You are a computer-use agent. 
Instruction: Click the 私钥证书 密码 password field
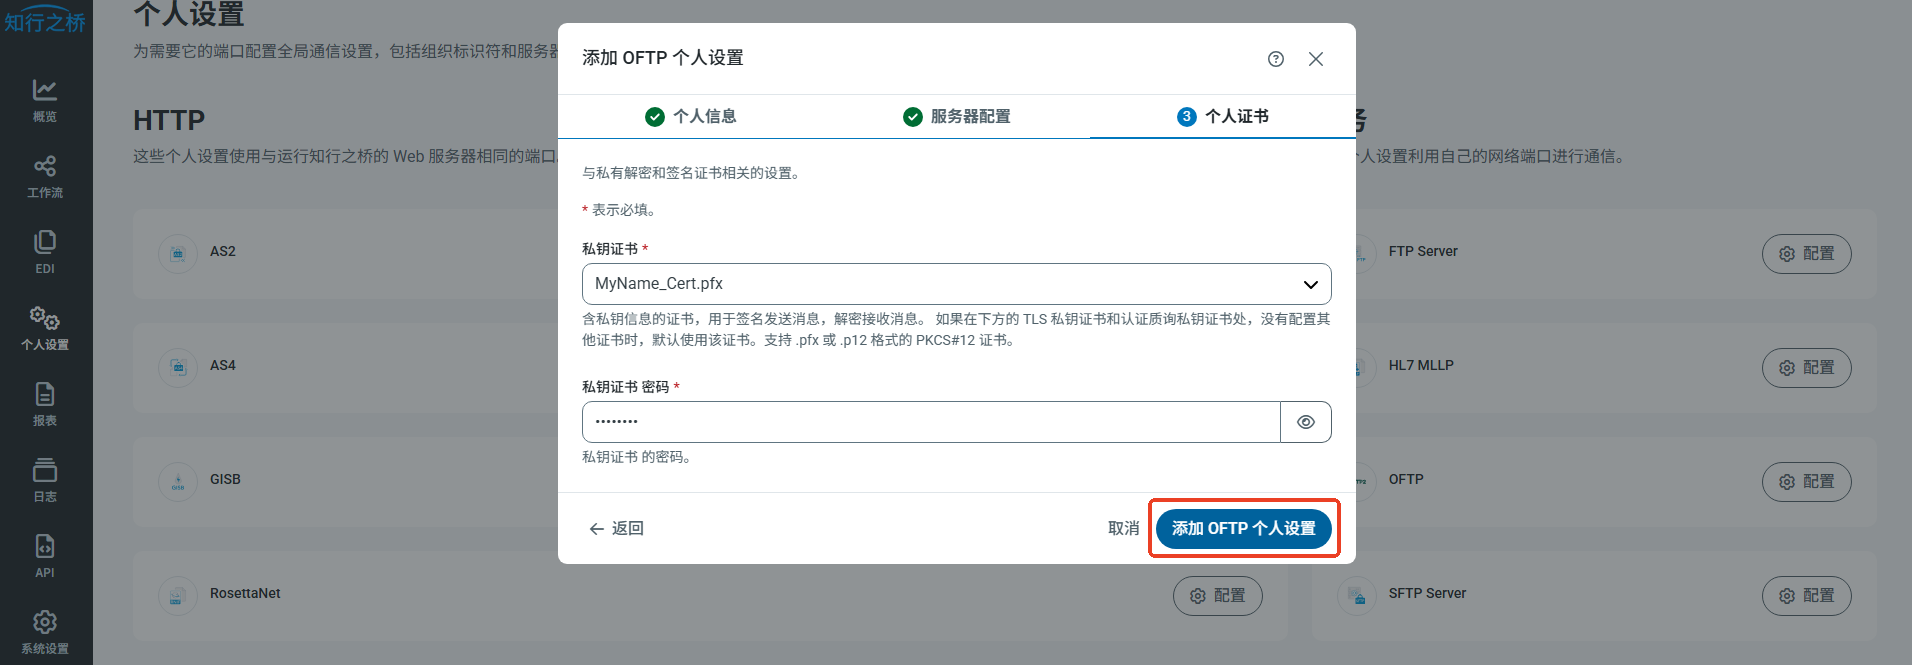tap(930, 422)
